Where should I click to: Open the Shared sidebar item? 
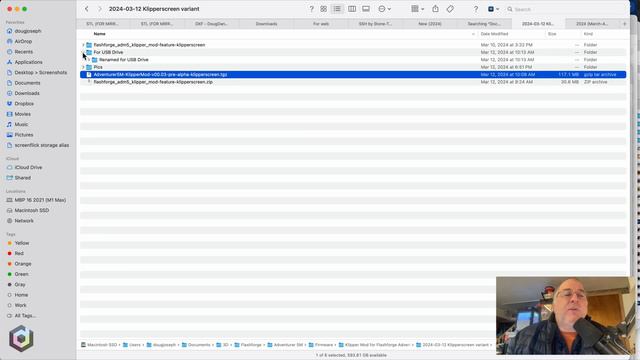pyautogui.click(x=22, y=178)
